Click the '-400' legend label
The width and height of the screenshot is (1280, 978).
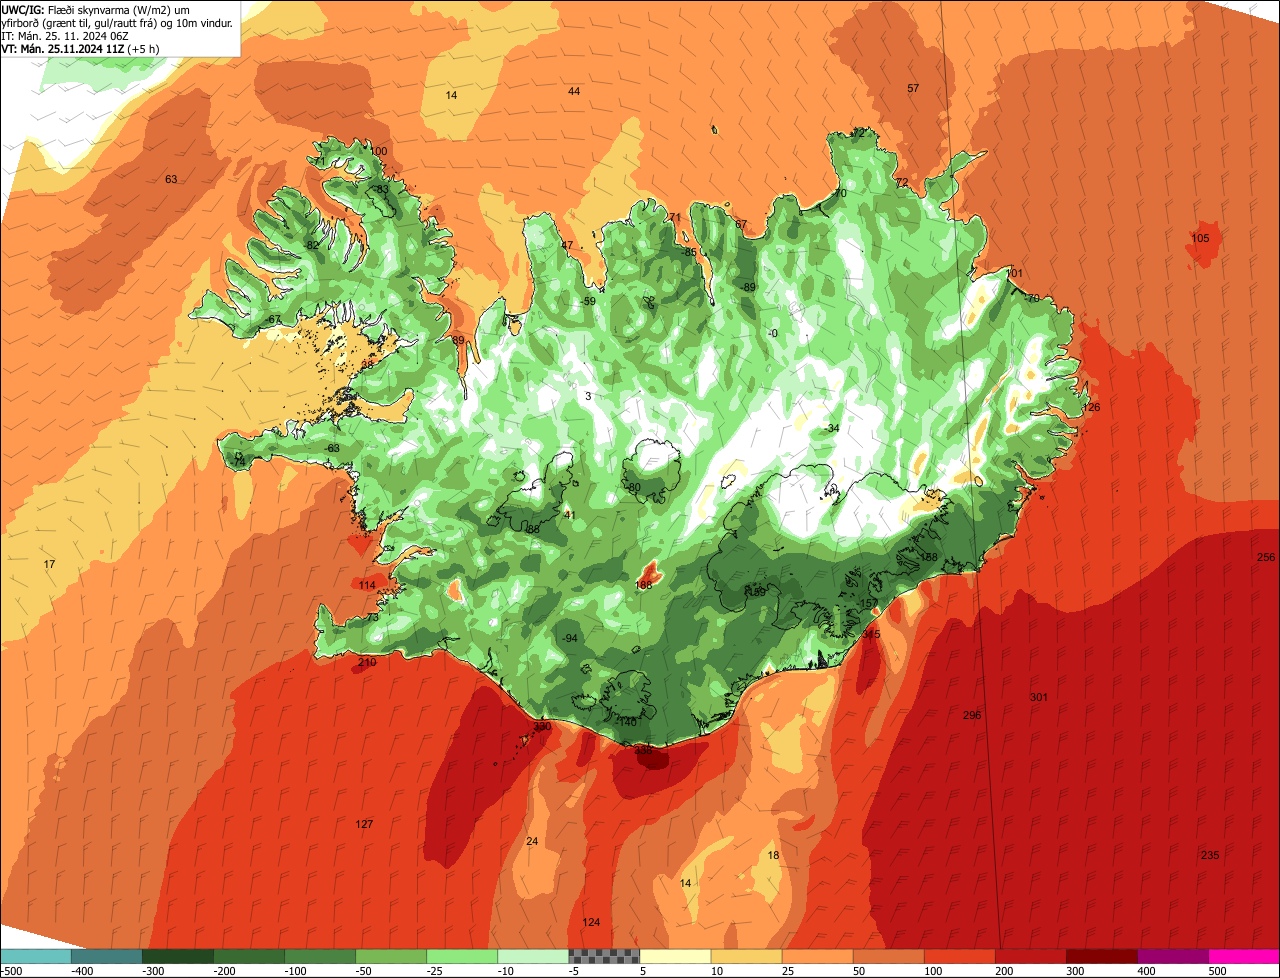pyautogui.click(x=82, y=971)
